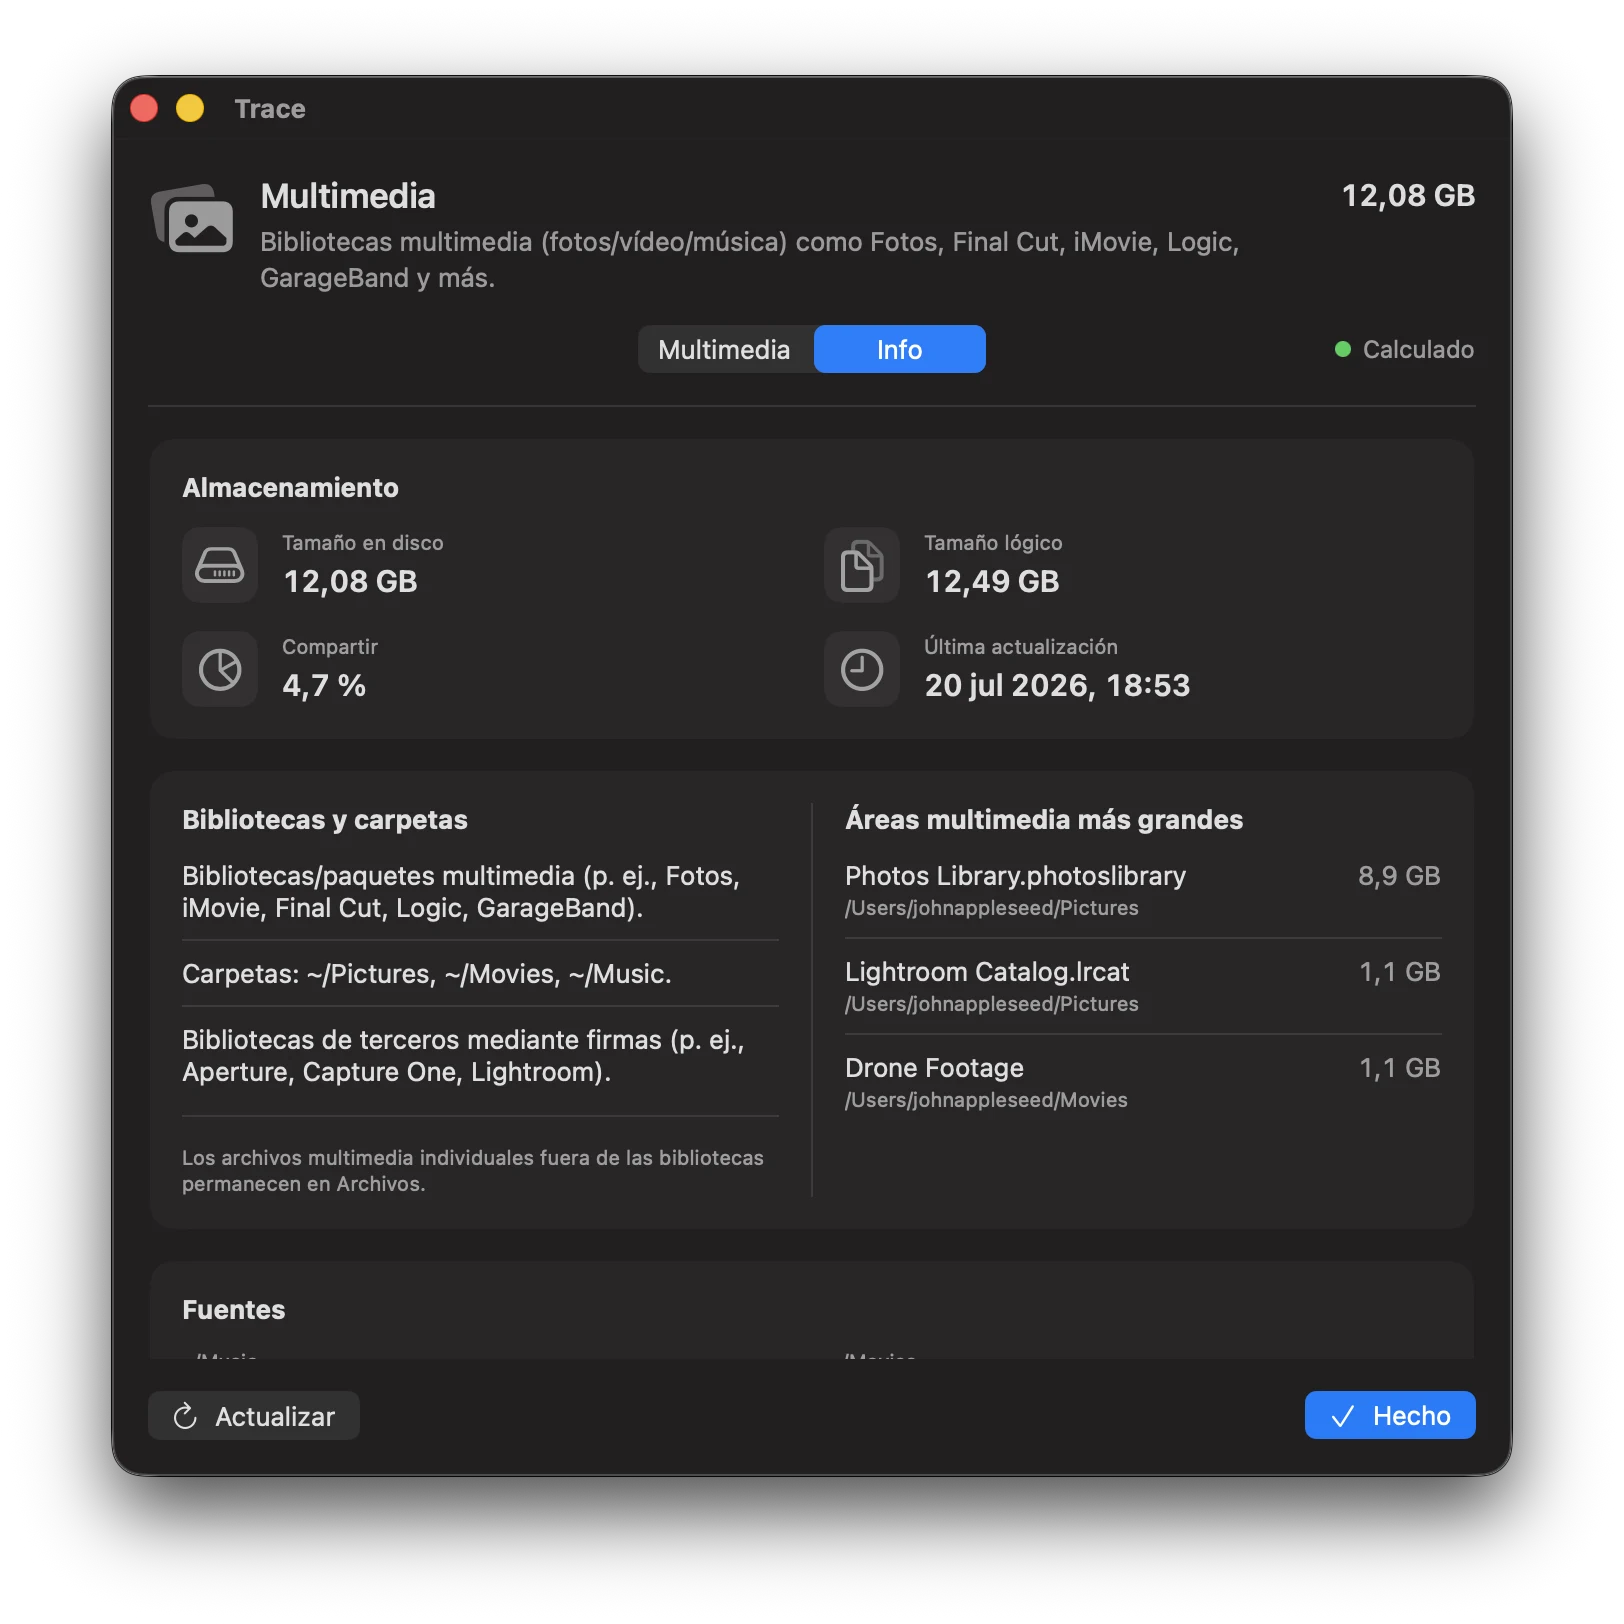
Task: Select the Photos Library.photoslibrary row
Action: tap(1143, 890)
